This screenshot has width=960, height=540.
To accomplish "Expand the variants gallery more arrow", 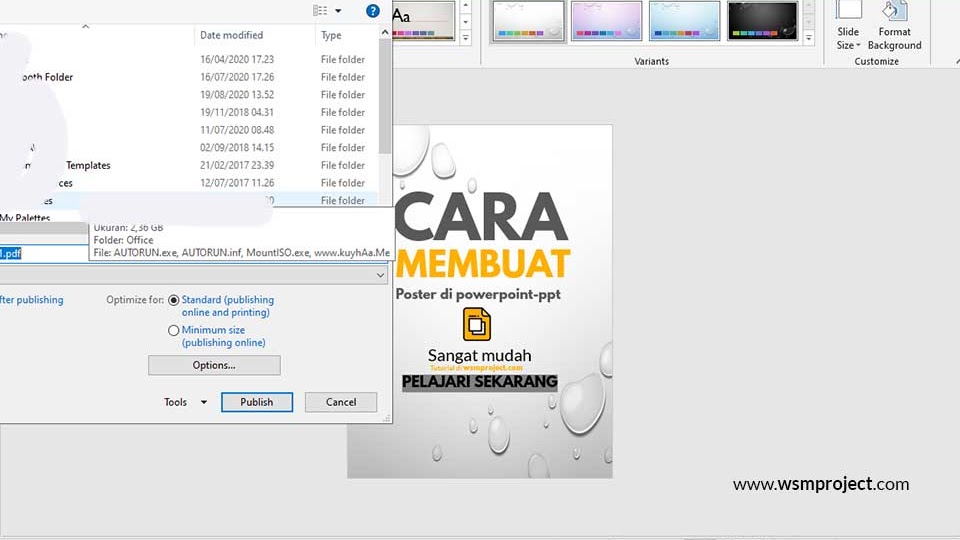I will 809,37.
